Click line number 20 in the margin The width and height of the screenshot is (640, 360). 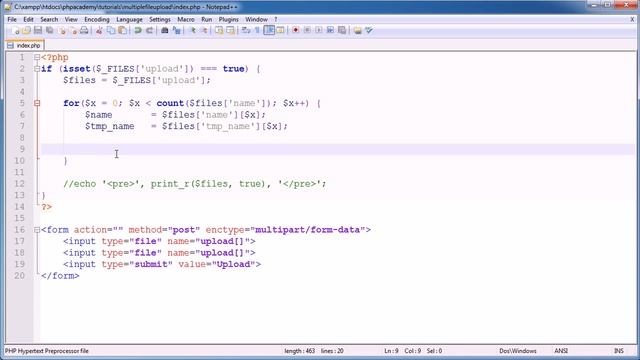tap(20, 276)
